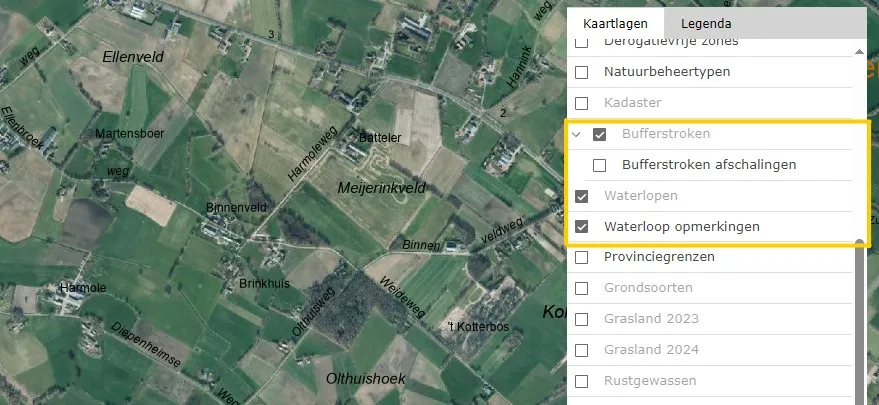Click the Waterloop opmerkingen label
This screenshot has height=405, width=879.
click(682, 227)
